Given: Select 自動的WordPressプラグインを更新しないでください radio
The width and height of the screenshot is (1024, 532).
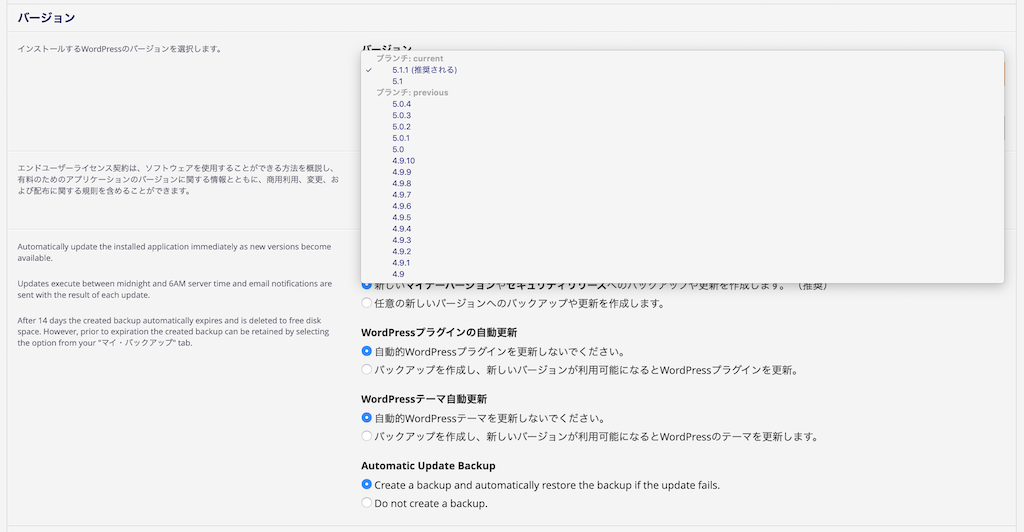Looking at the screenshot, I should pyautogui.click(x=366, y=351).
